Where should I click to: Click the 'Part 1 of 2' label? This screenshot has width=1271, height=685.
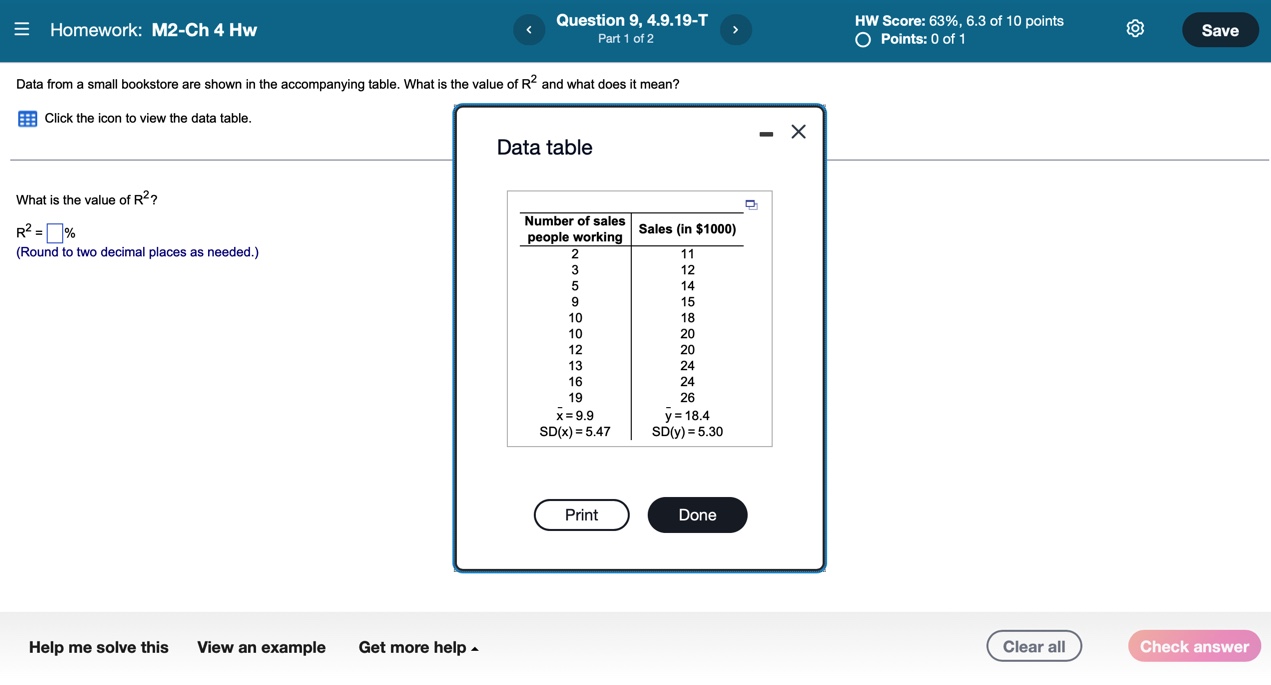[x=626, y=39]
